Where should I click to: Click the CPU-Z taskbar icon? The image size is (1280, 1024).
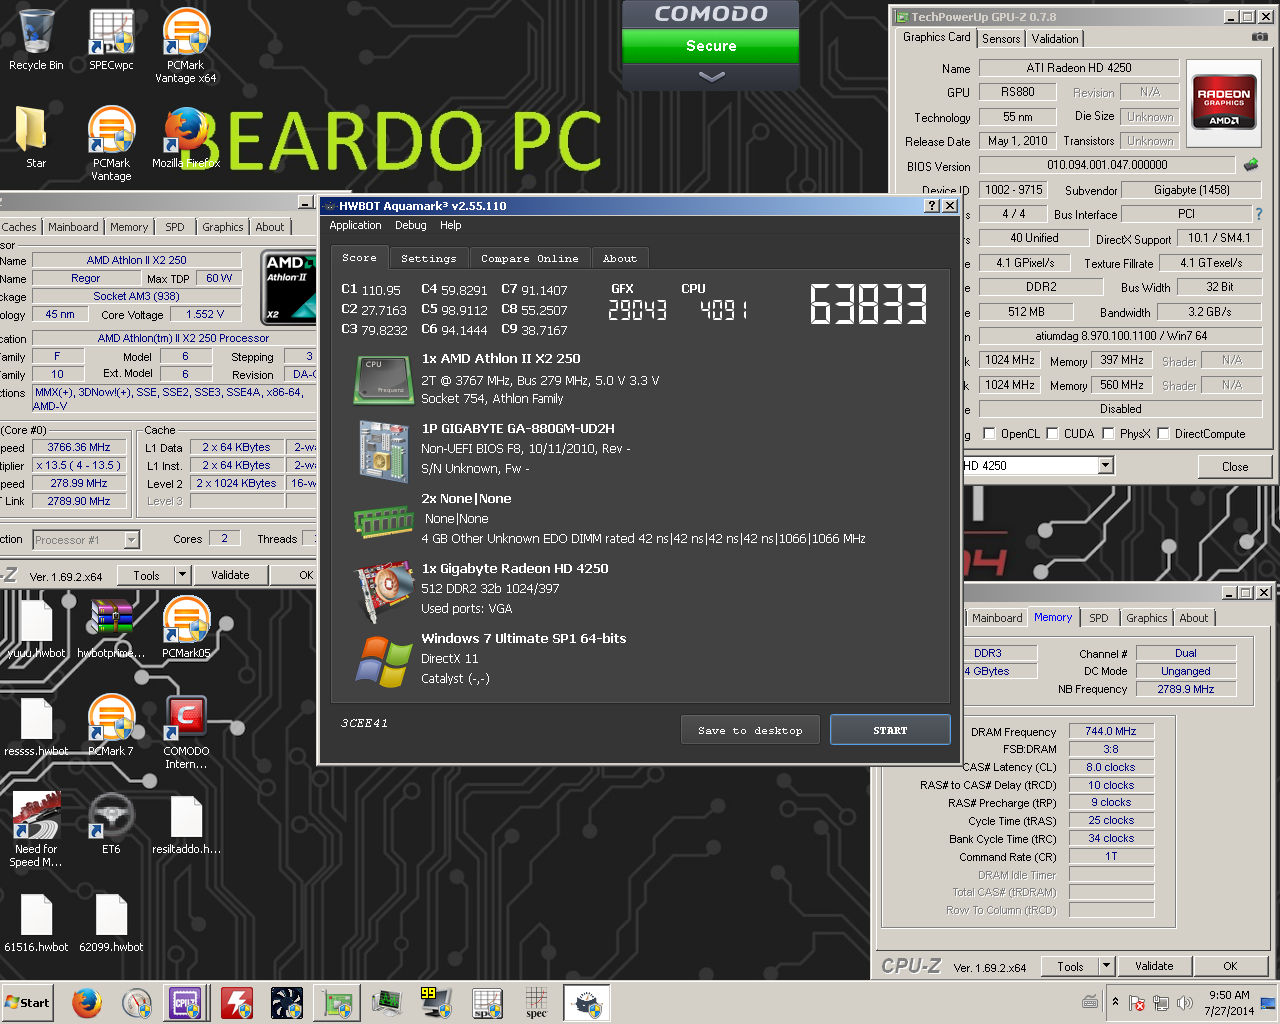(187, 1003)
